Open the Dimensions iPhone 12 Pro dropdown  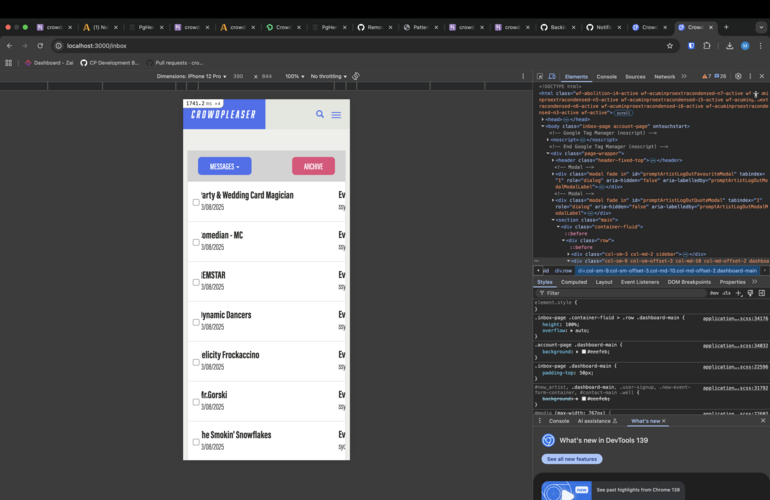(x=193, y=76)
